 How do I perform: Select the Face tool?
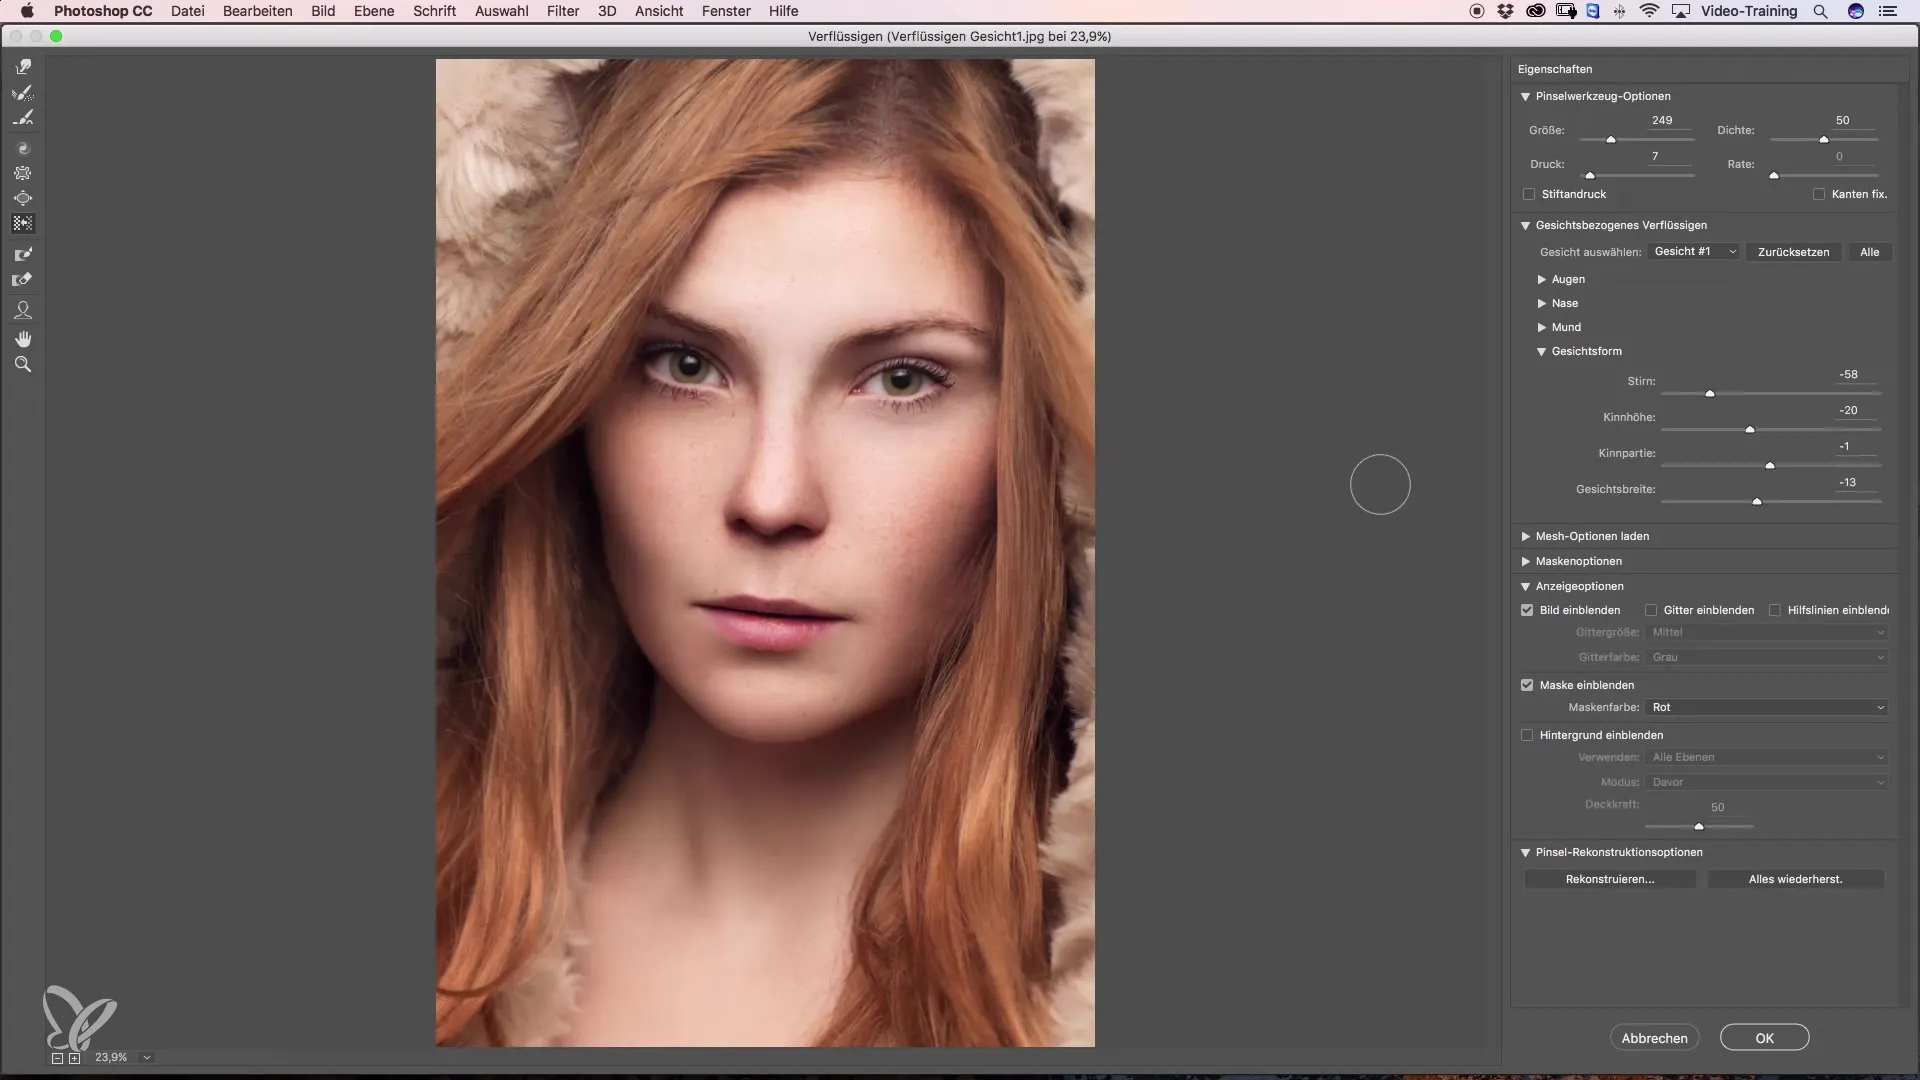point(23,310)
